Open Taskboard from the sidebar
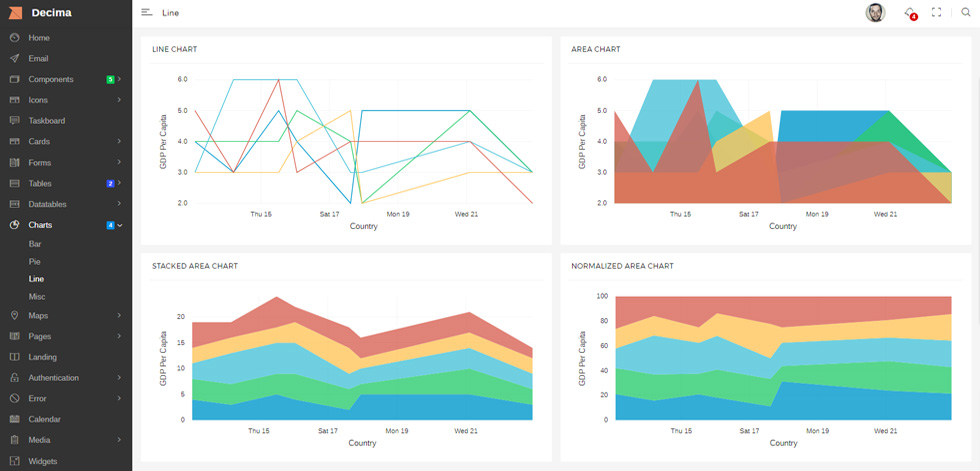 click(x=47, y=121)
